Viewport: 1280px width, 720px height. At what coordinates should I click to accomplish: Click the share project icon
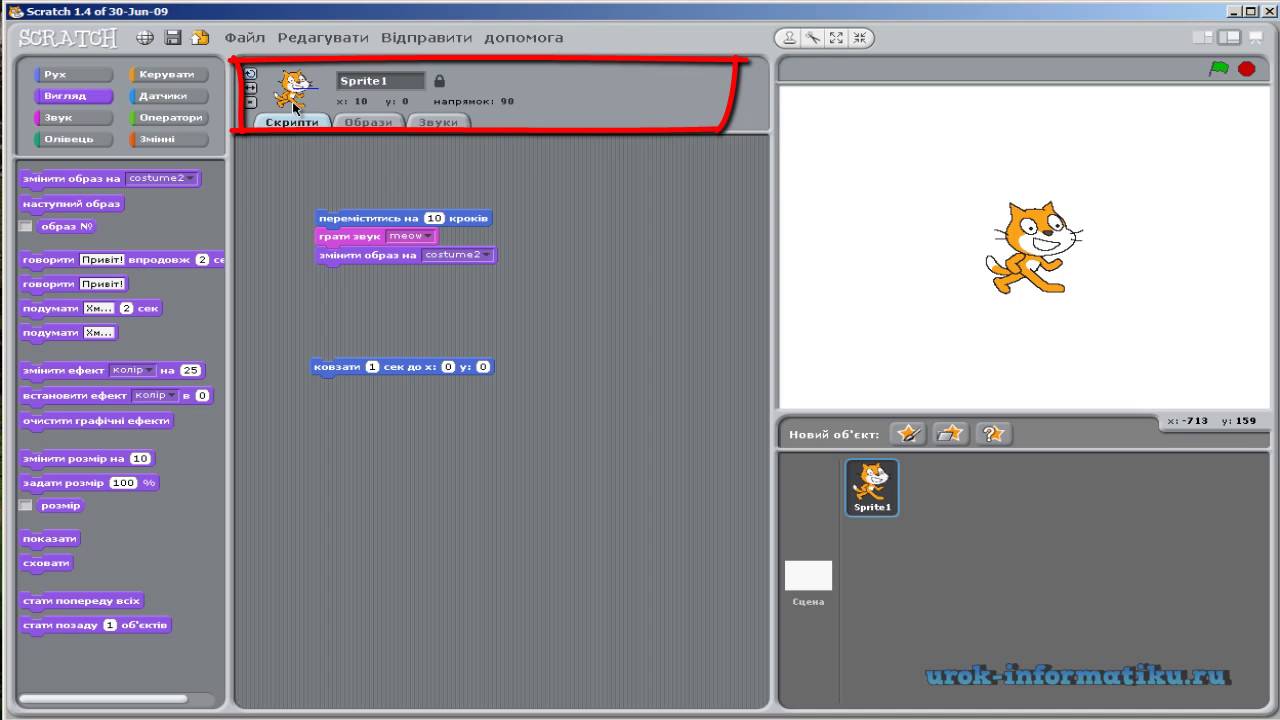200,38
